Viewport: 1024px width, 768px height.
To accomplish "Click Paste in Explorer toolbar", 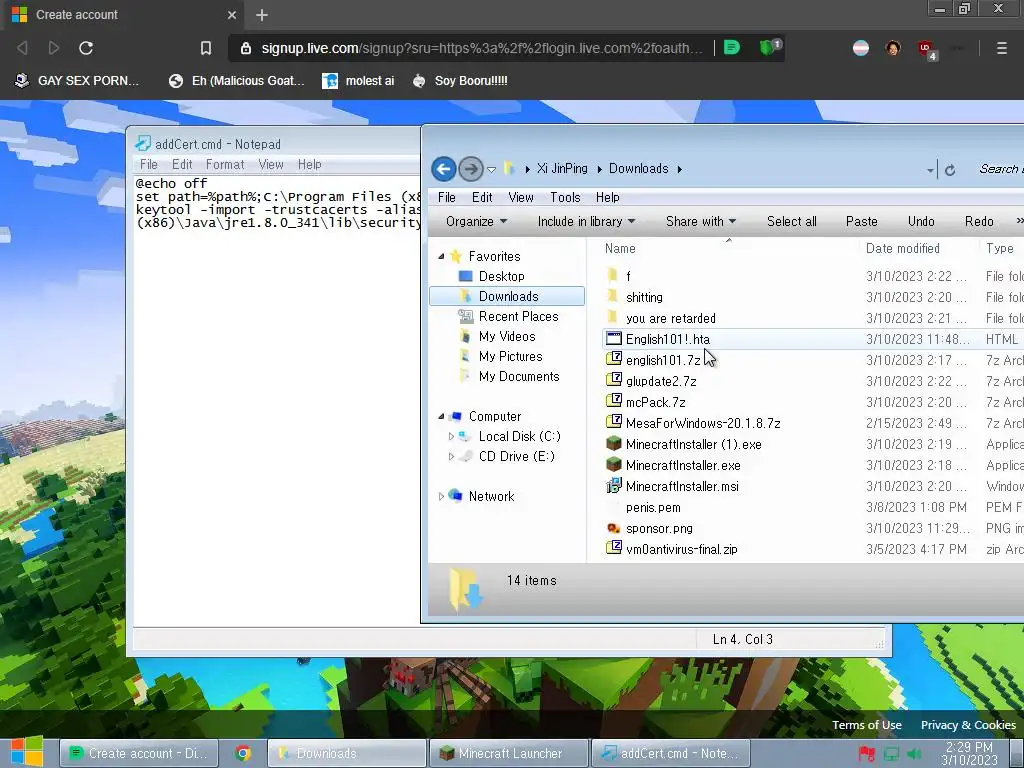I will (861, 221).
